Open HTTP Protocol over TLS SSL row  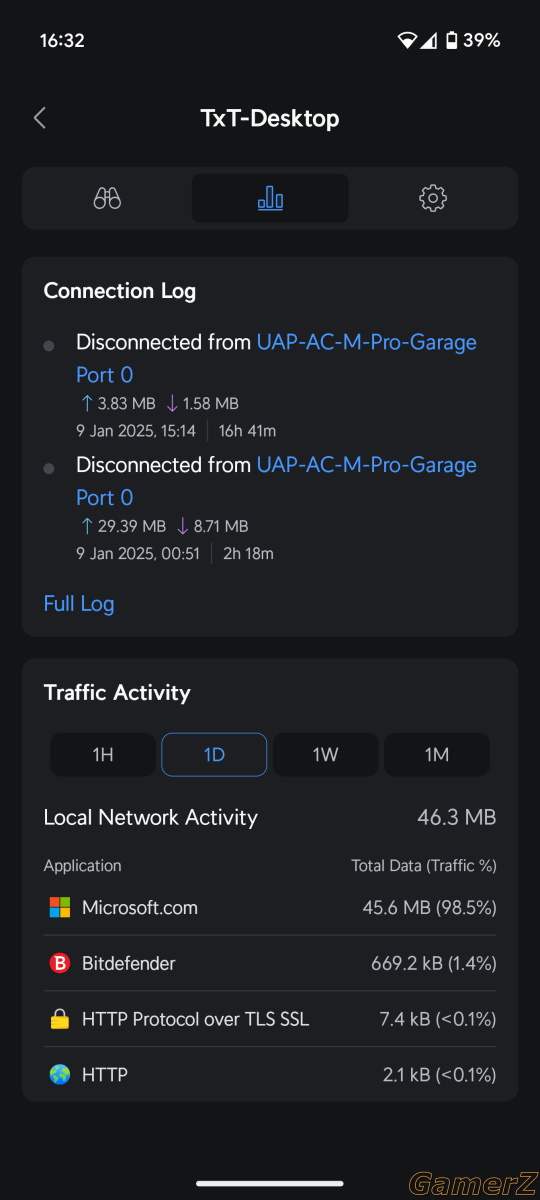point(270,1020)
